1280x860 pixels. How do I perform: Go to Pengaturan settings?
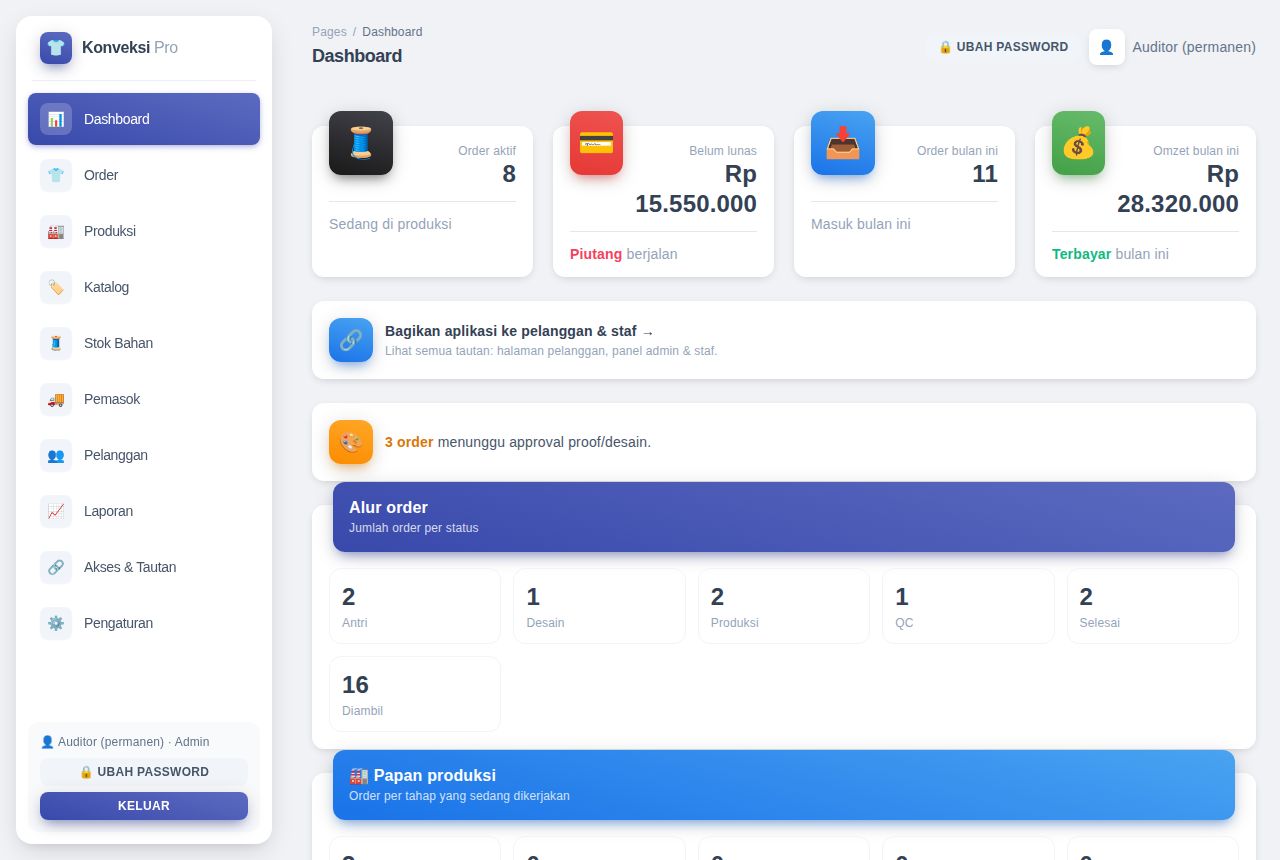click(x=144, y=623)
